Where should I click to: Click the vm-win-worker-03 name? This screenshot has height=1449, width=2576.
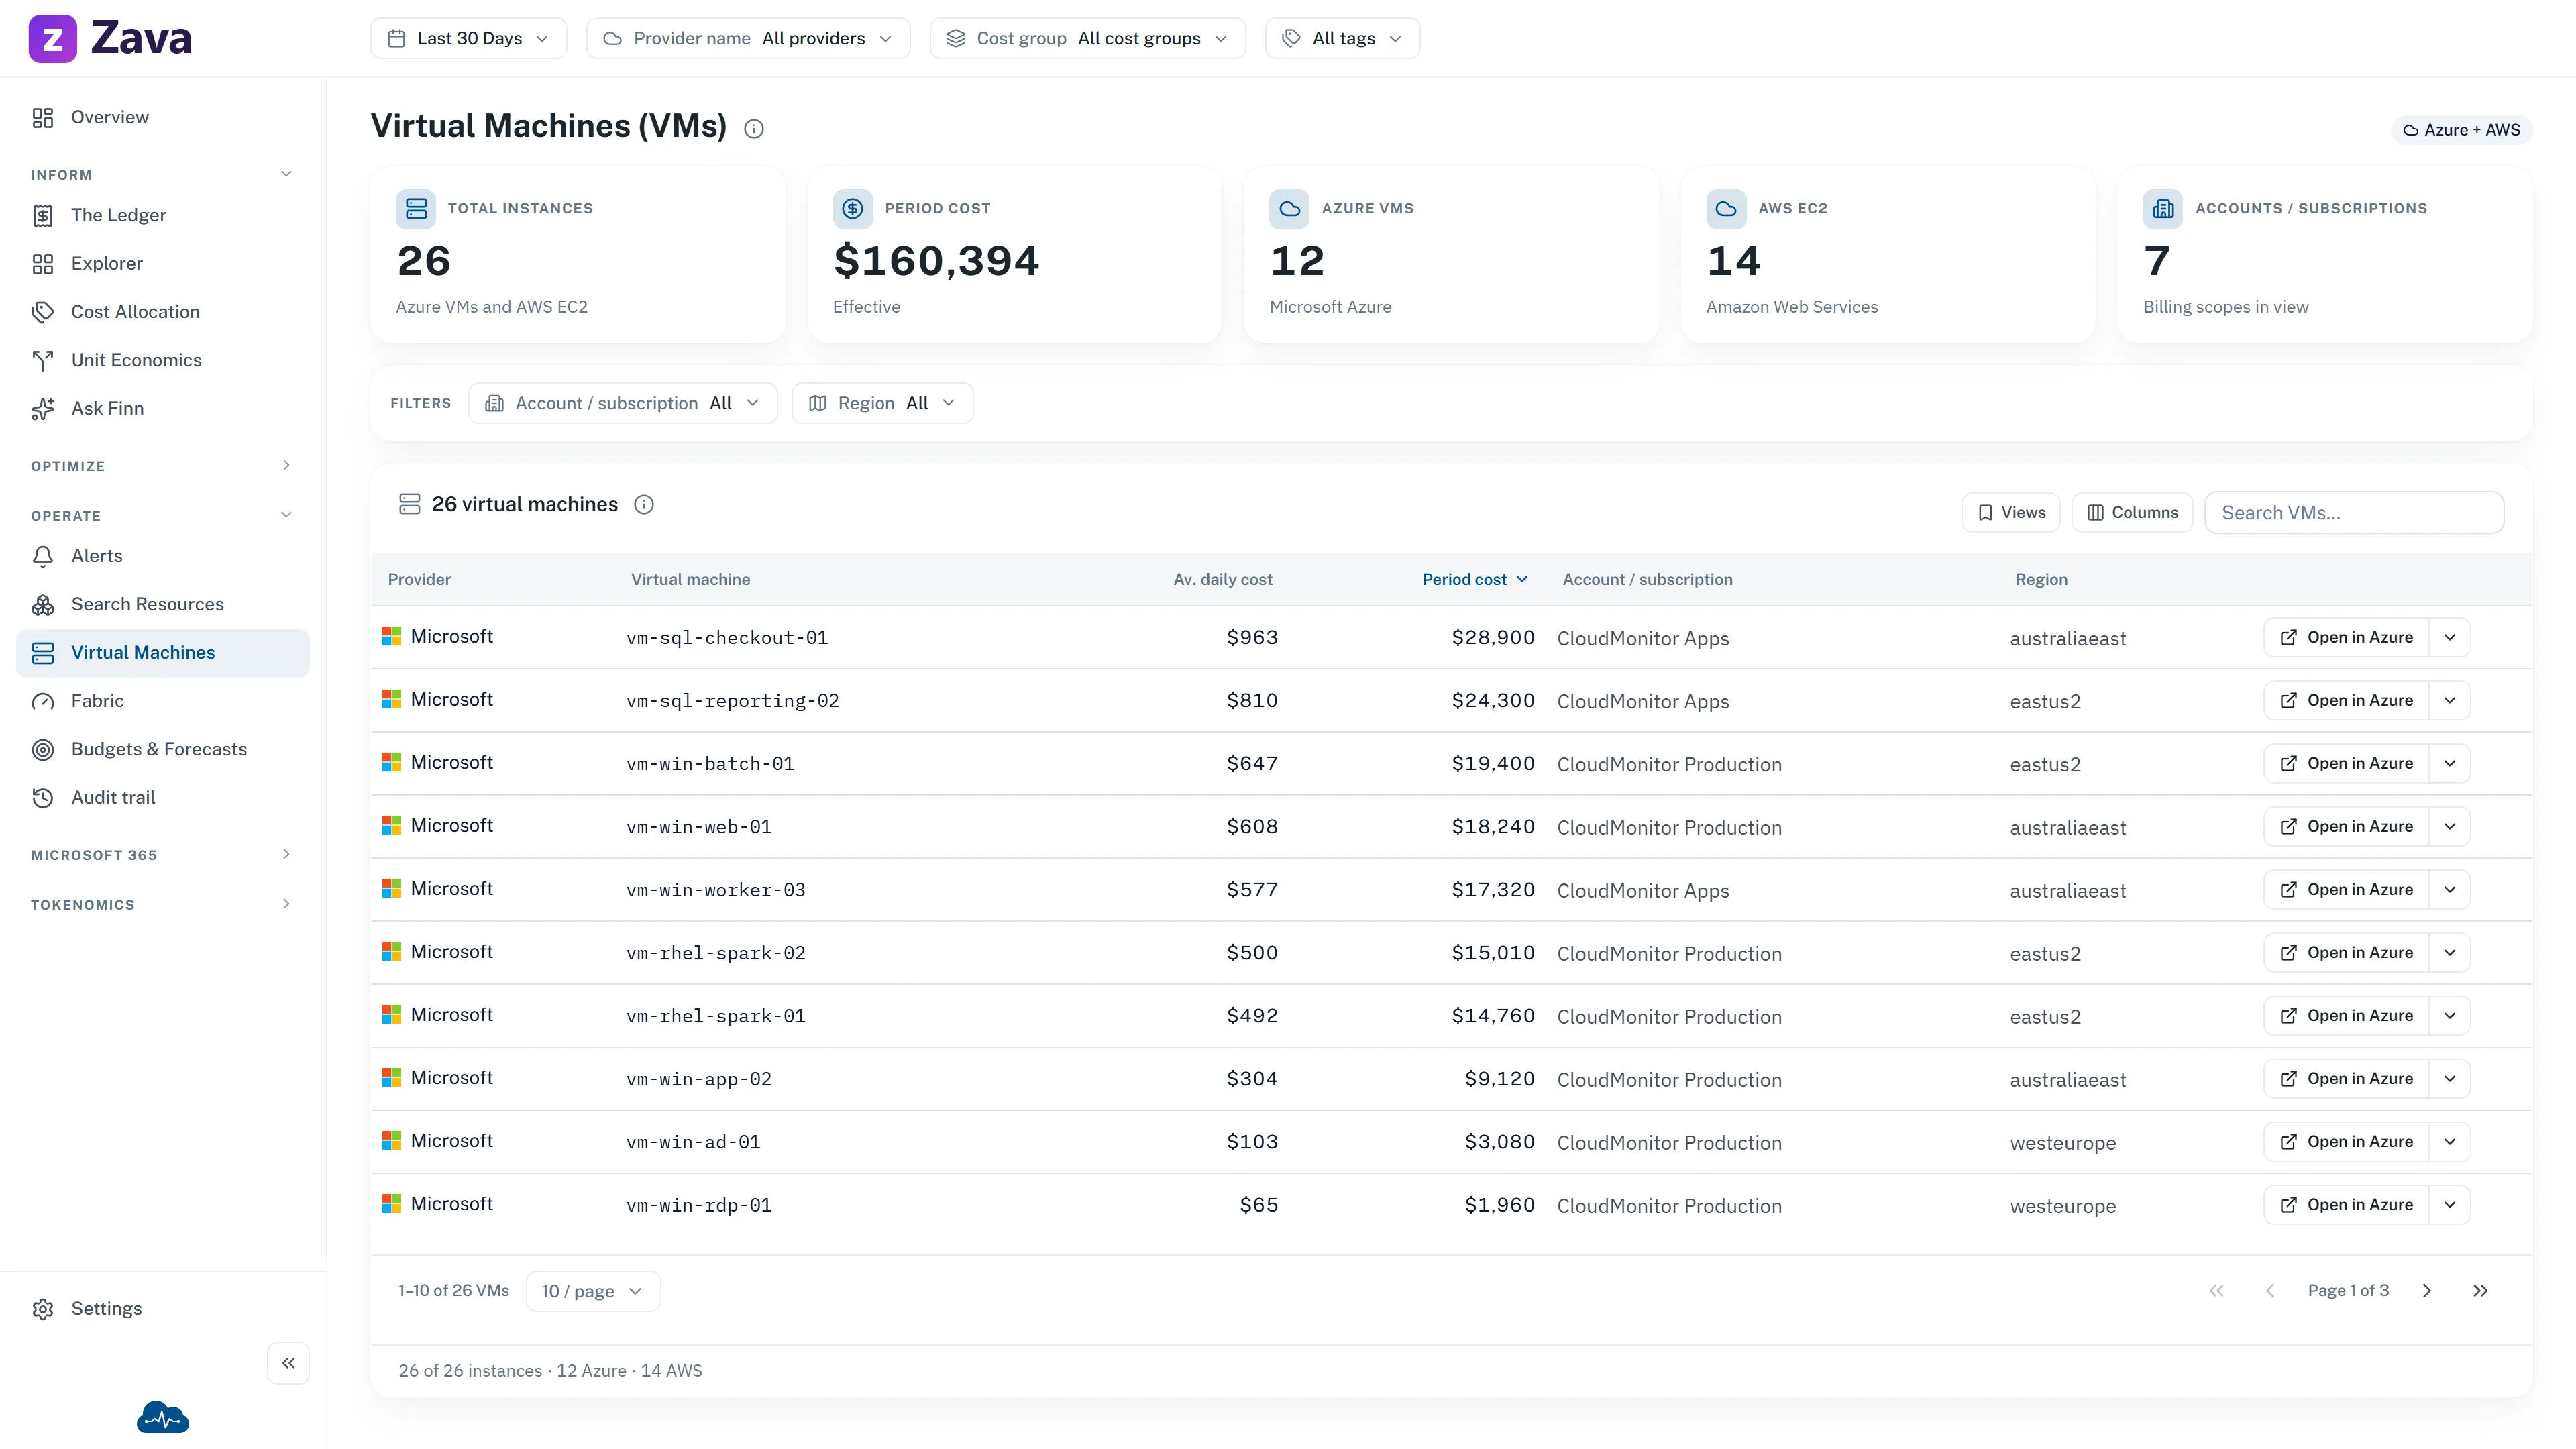pyautogui.click(x=716, y=890)
